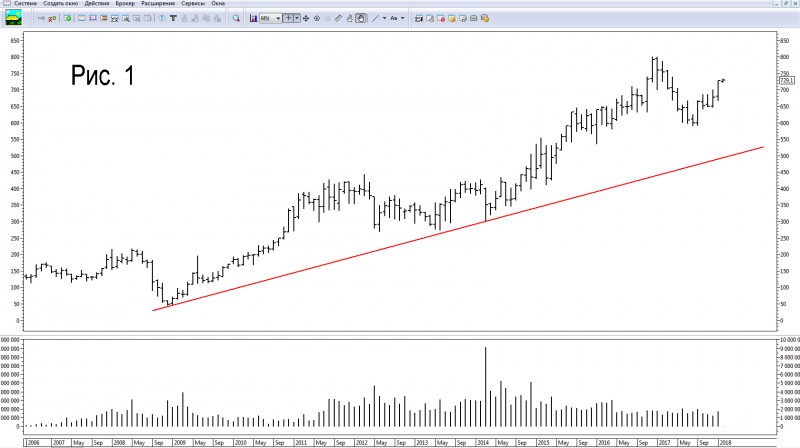Screen dimensions: 800x448
Task: Click the circular target tool icon
Action: coord(317,18)
